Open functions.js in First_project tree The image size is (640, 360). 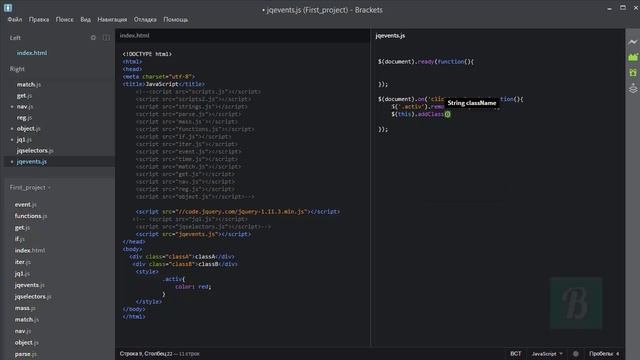click(x=31, y=216)
